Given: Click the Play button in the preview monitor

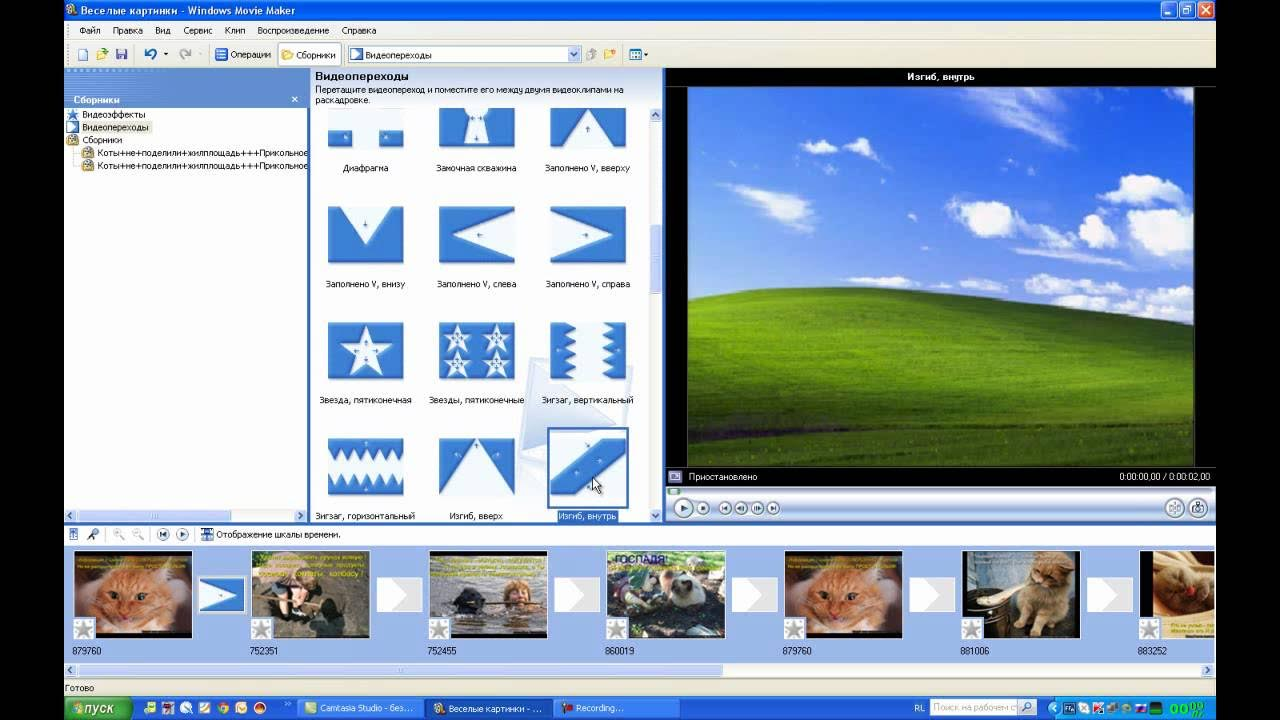Looking at the screenshot, I should [683, 508].
